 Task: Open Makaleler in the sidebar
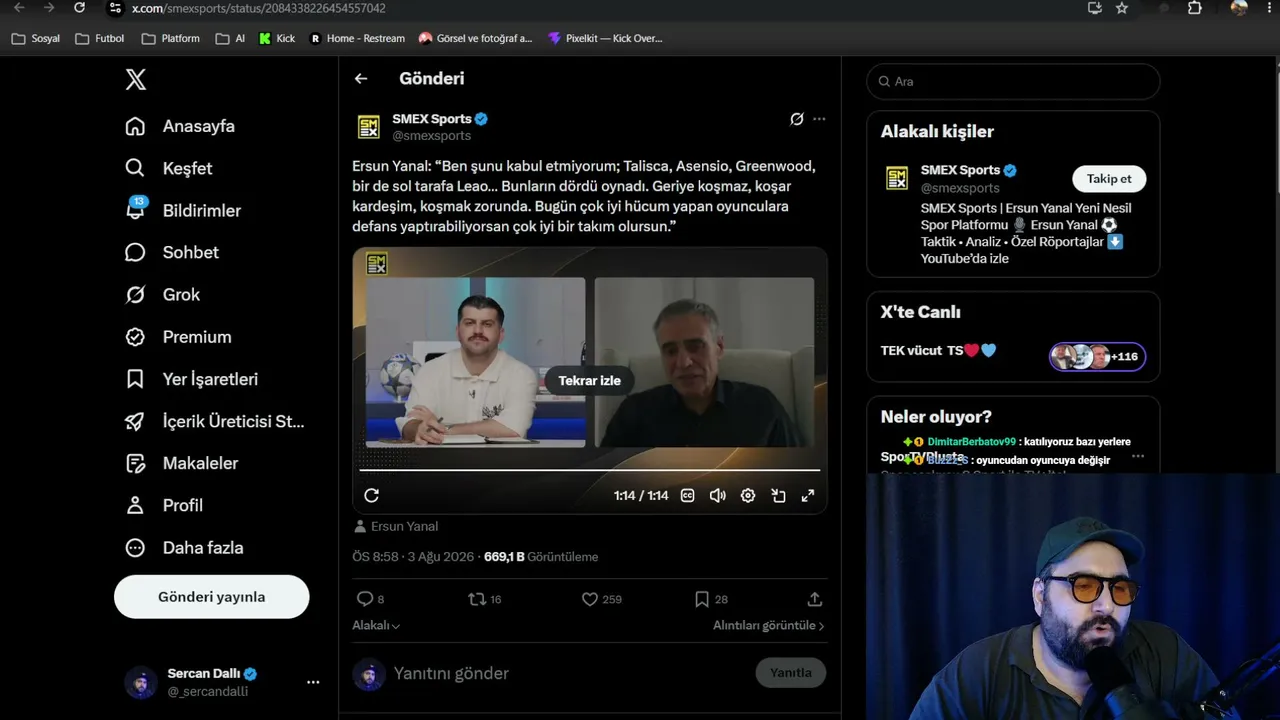pyautogui.click(x=182, y=464)
